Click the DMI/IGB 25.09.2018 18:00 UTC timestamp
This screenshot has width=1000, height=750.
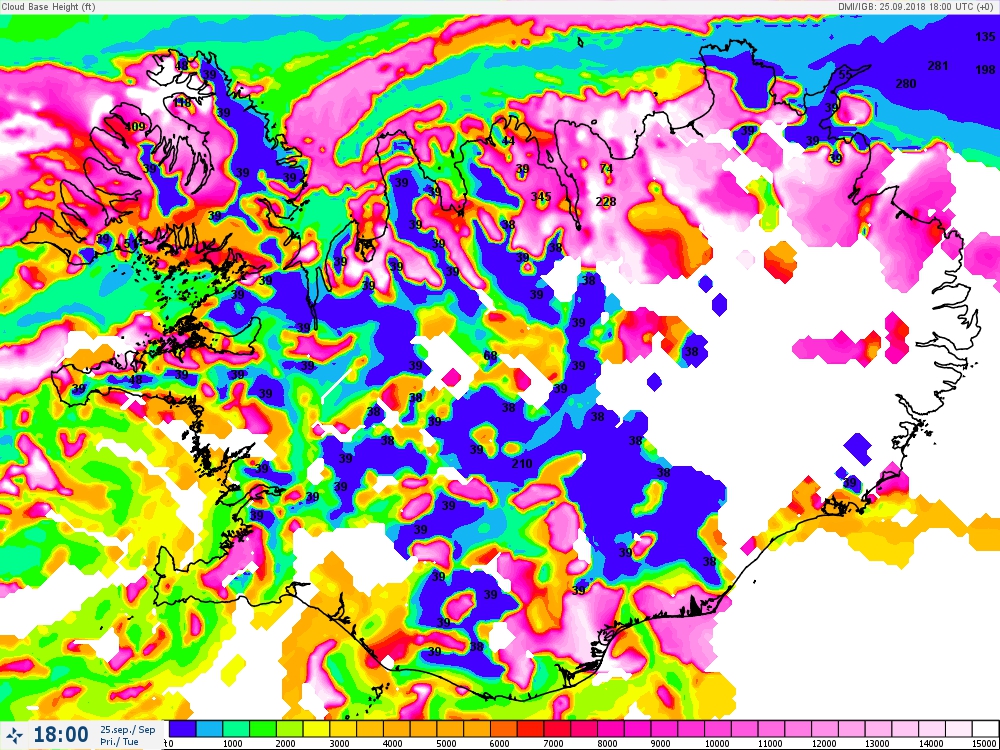coord(918,6)
